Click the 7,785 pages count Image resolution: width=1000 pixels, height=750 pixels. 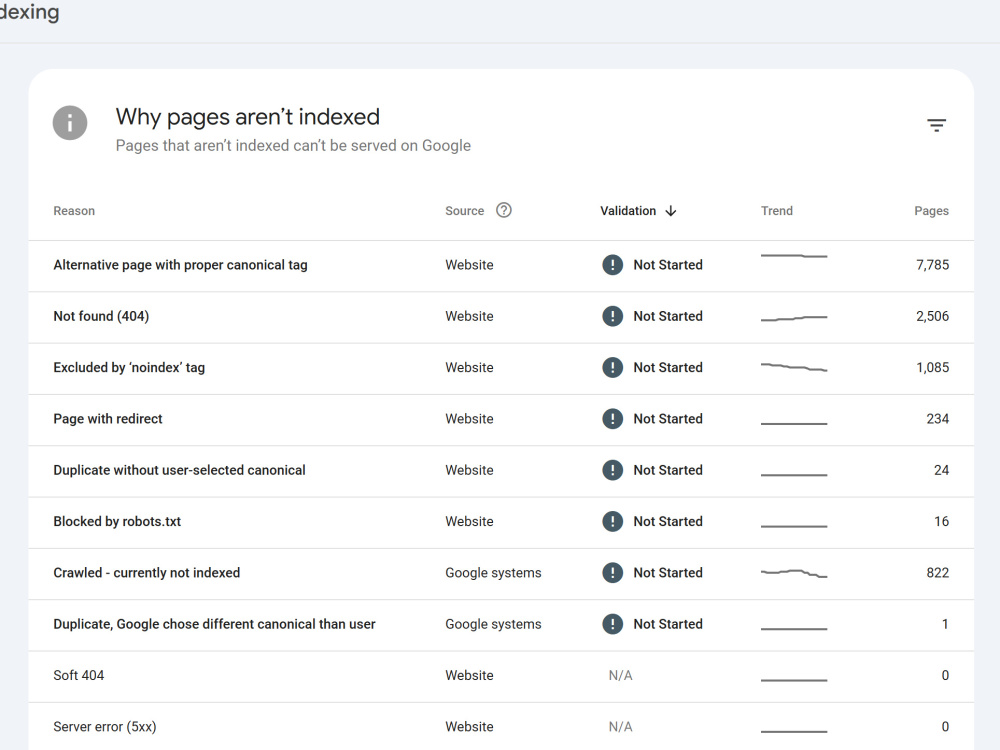tap(932, 265)
